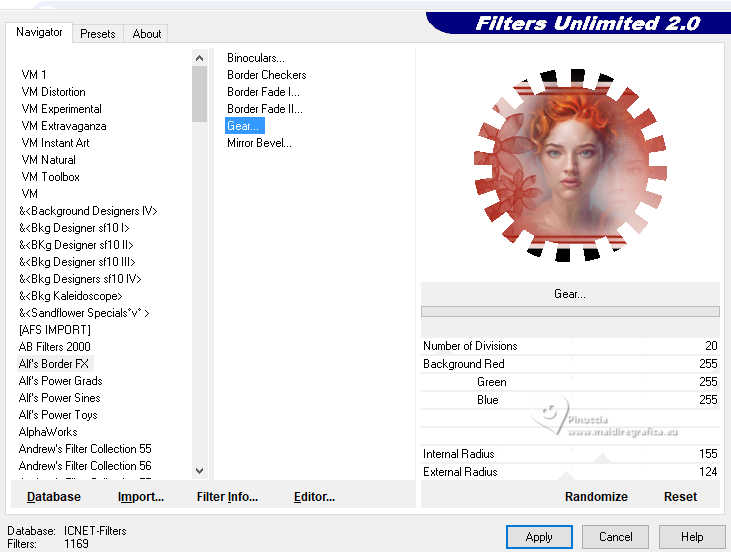Adjust the Background Red slider
The image size is (731, 552).
click(570, 364)
